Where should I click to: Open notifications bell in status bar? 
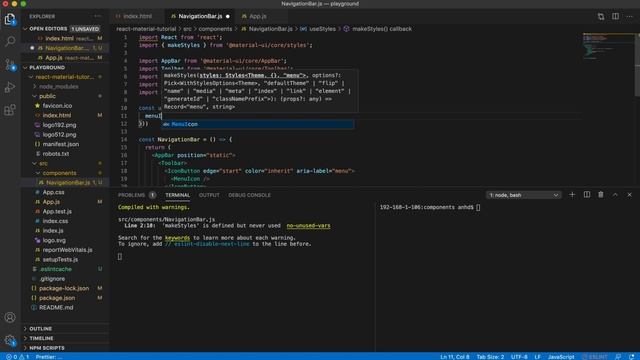click(x=631, y=357)
